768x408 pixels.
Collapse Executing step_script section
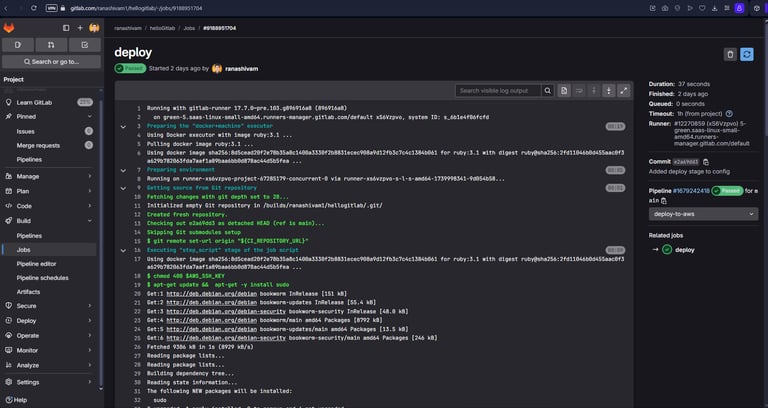click(123, 250)
